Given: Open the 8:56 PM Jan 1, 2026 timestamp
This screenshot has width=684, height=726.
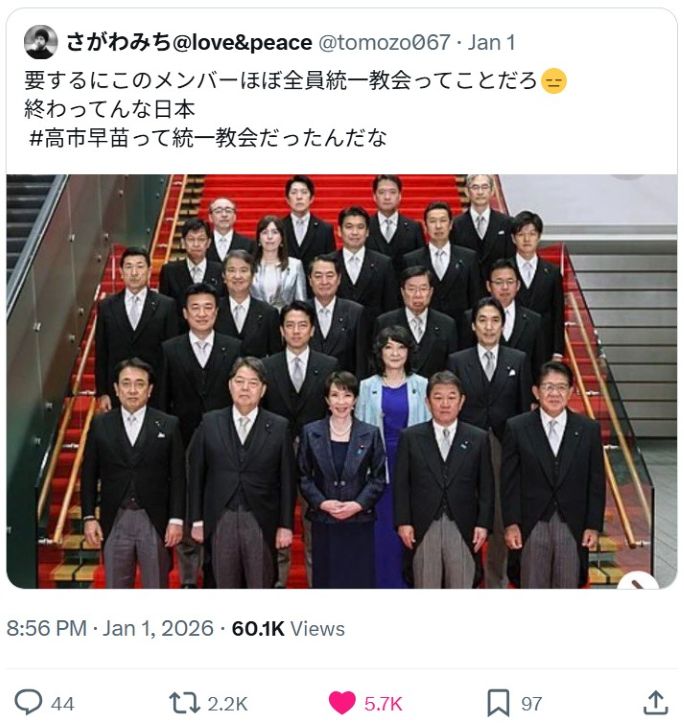Looking at the screenshot, I should point(110,628).
